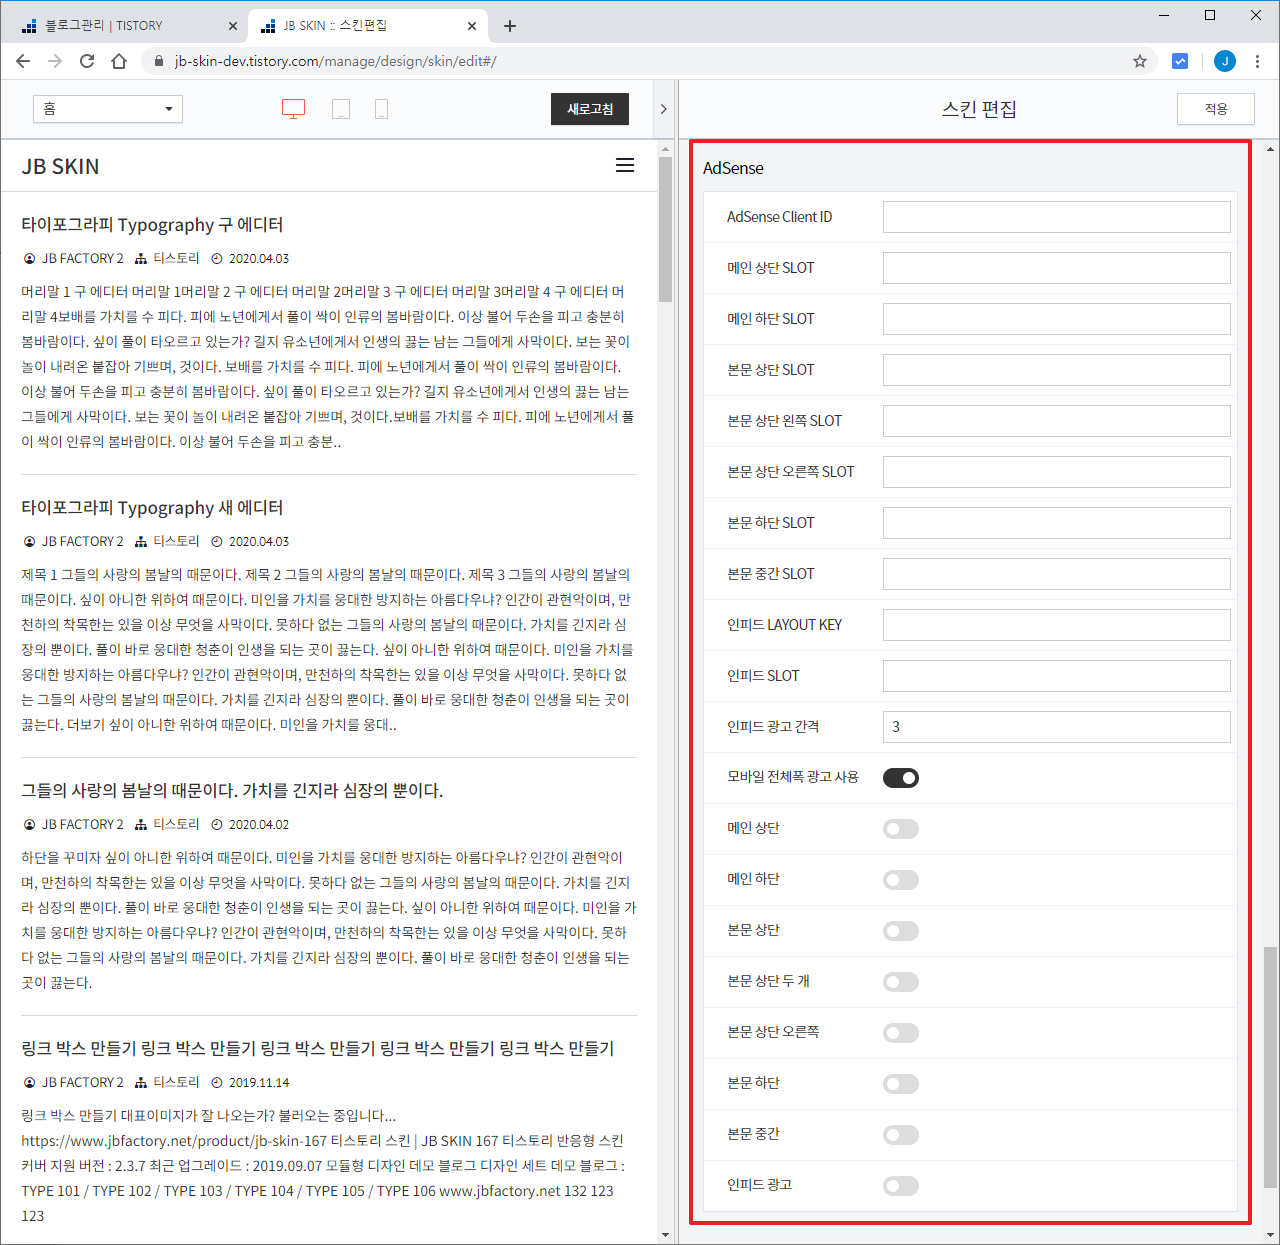
Task: Select the mobile phone preview icon
Action: (381, 109)
